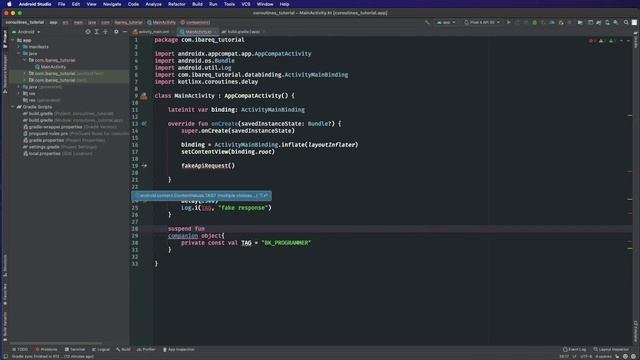640x360 pixels.
Task: Click the Debug app bug icon
Action: click(x=535, y=22)
